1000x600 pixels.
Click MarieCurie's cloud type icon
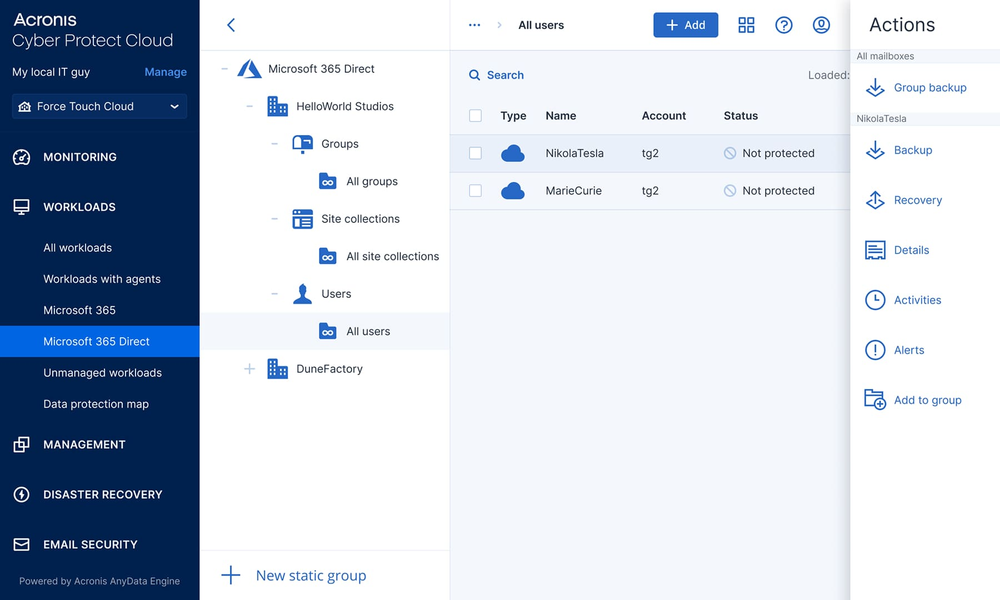click(x=513, y=191)
